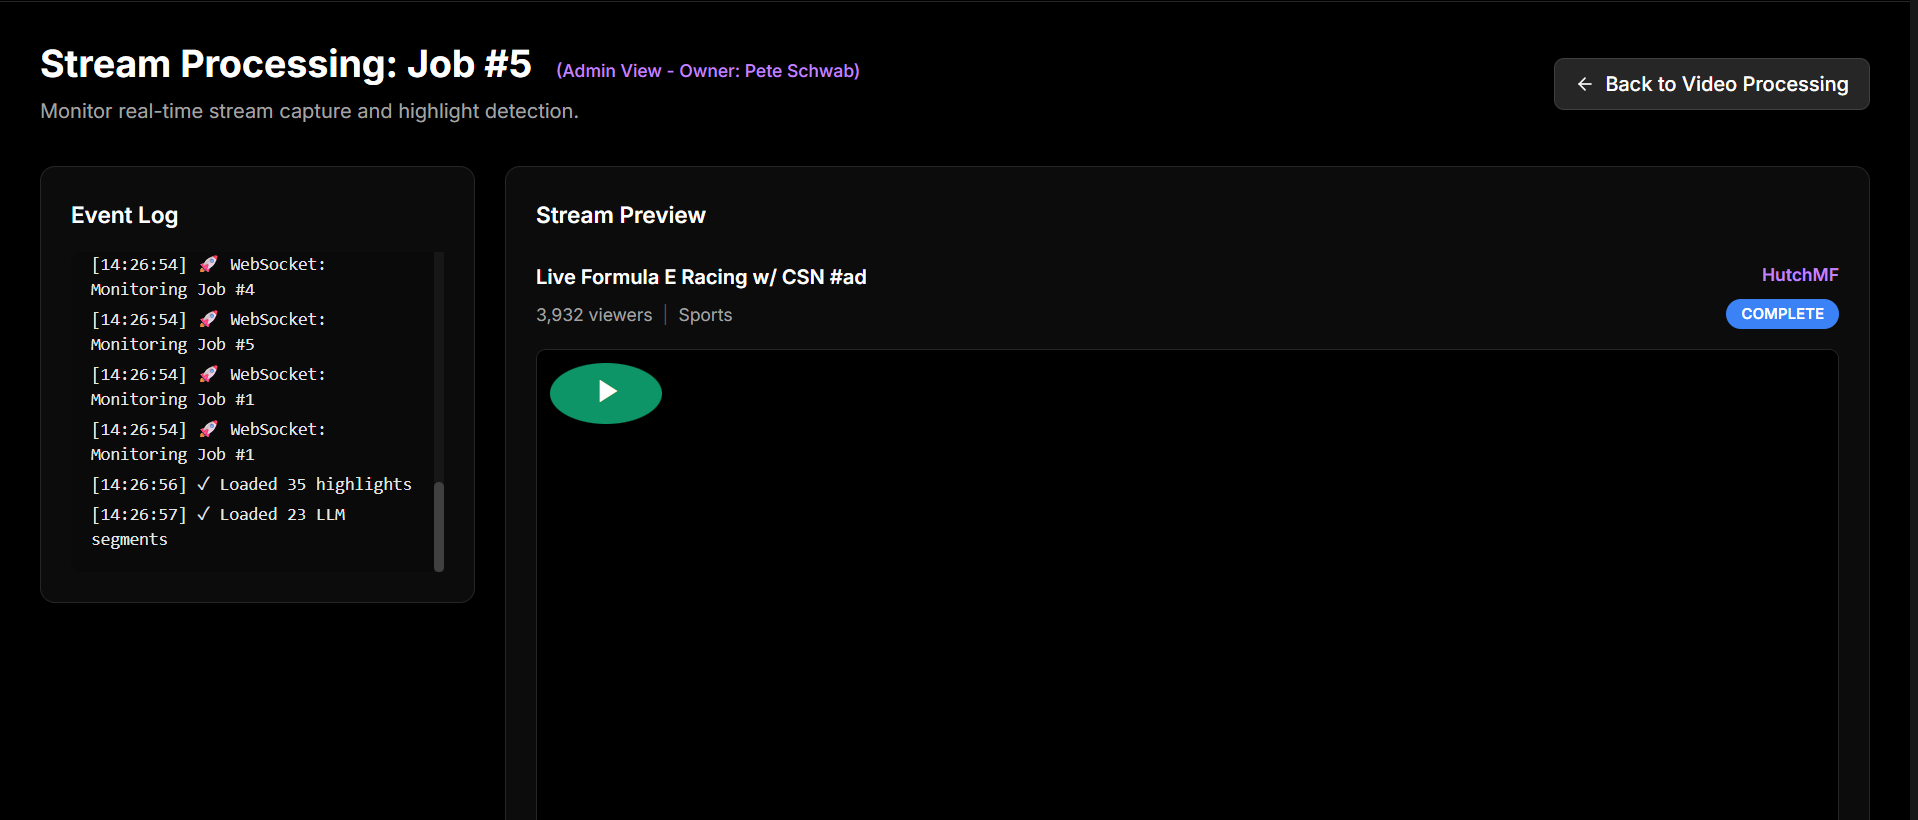
Task: Go back to Video Processing
Action: pyautogui.click(x=1711, y=84)
